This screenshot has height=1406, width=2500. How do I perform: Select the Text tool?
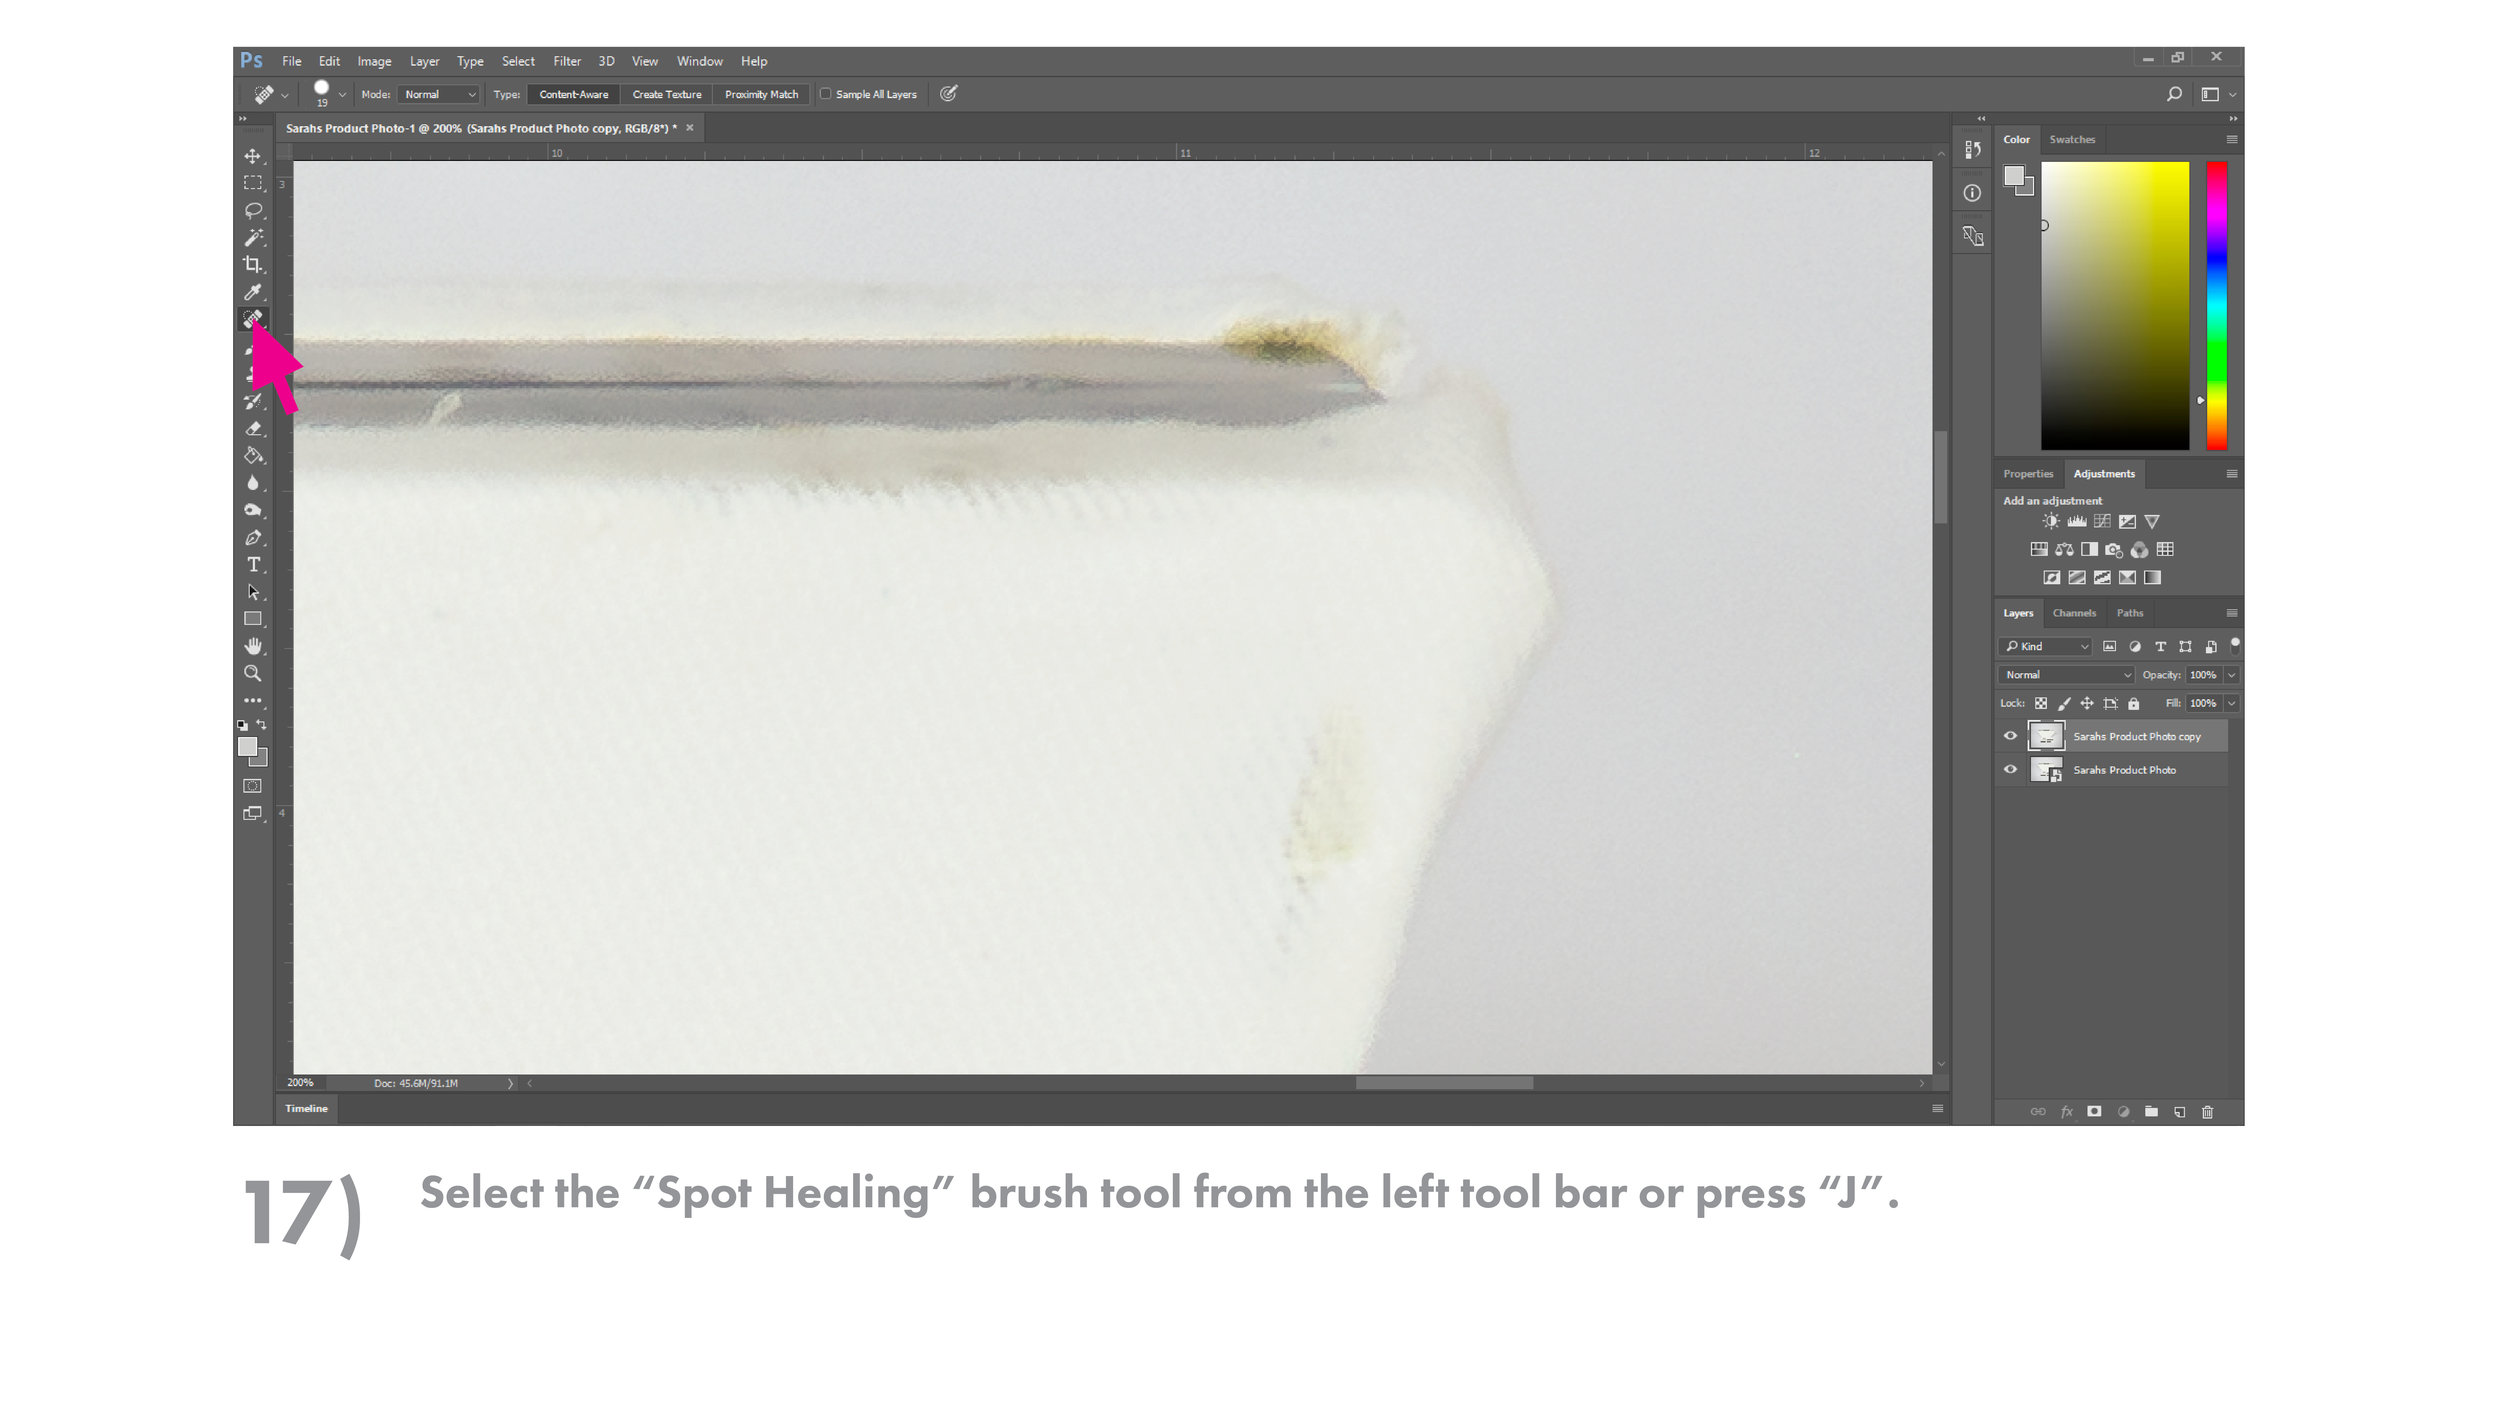tap(252, 565)
